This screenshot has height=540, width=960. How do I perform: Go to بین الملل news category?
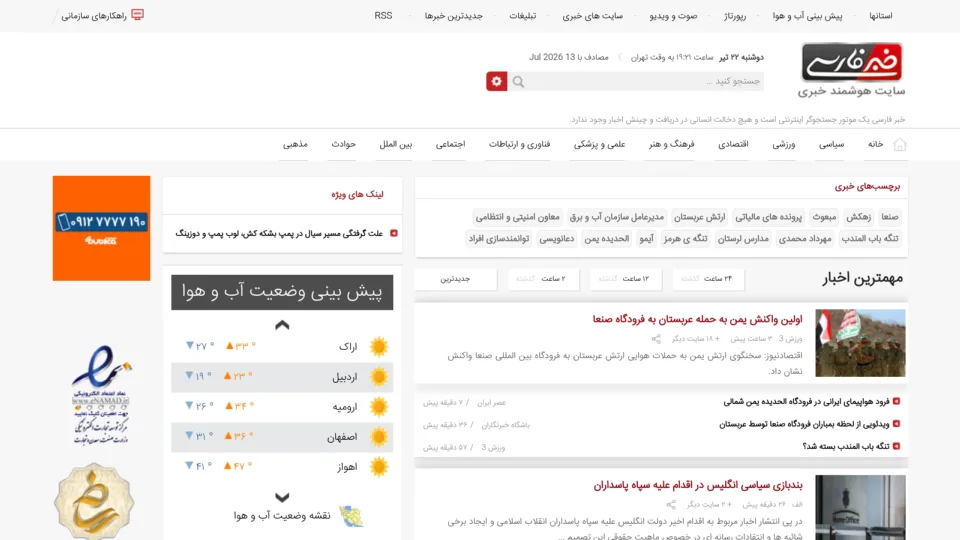[396, 144]
